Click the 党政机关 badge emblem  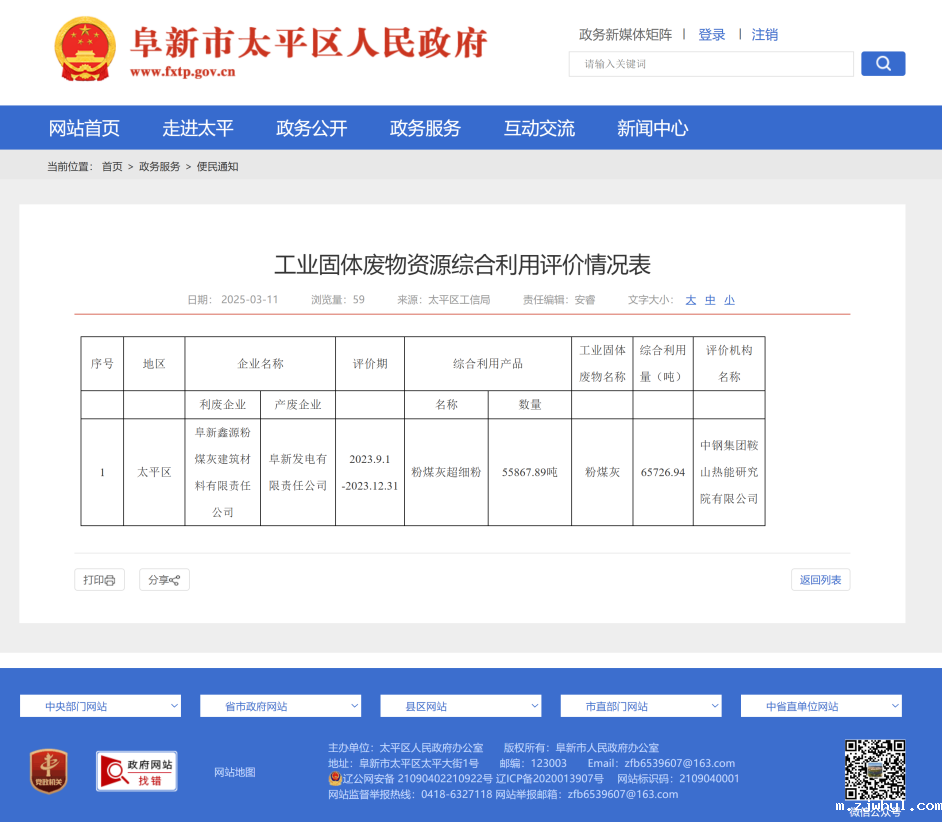tap(48, 771)
